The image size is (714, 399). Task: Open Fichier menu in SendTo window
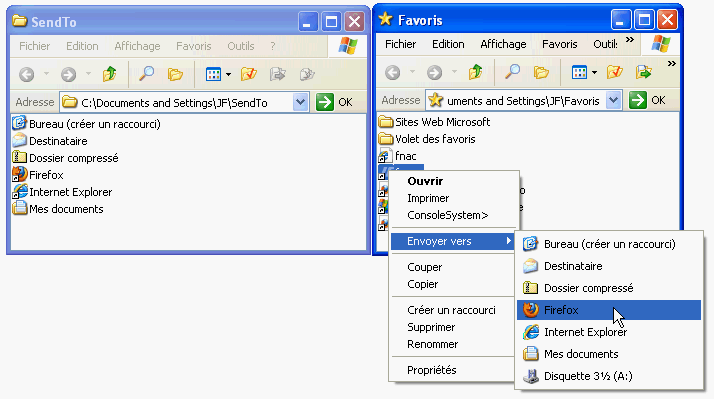(x=35, y=46)
